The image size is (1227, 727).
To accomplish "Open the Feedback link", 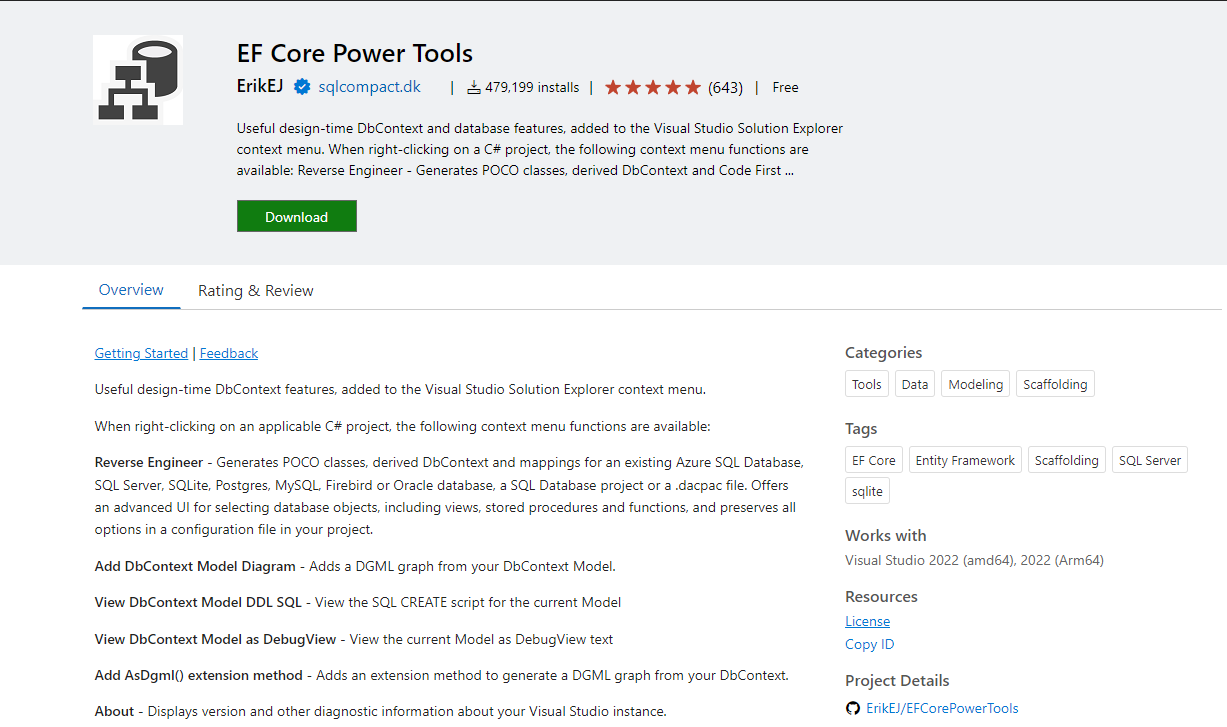I will (x=229, y=353).
